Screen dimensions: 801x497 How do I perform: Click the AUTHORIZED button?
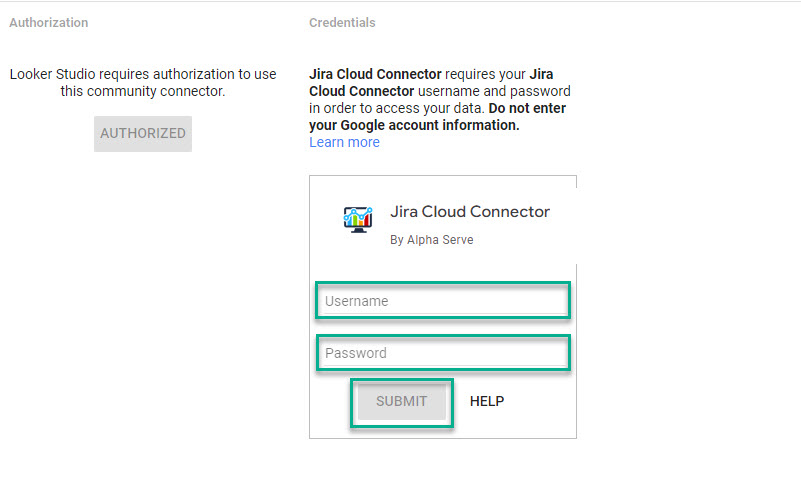(x=143, y=133)
